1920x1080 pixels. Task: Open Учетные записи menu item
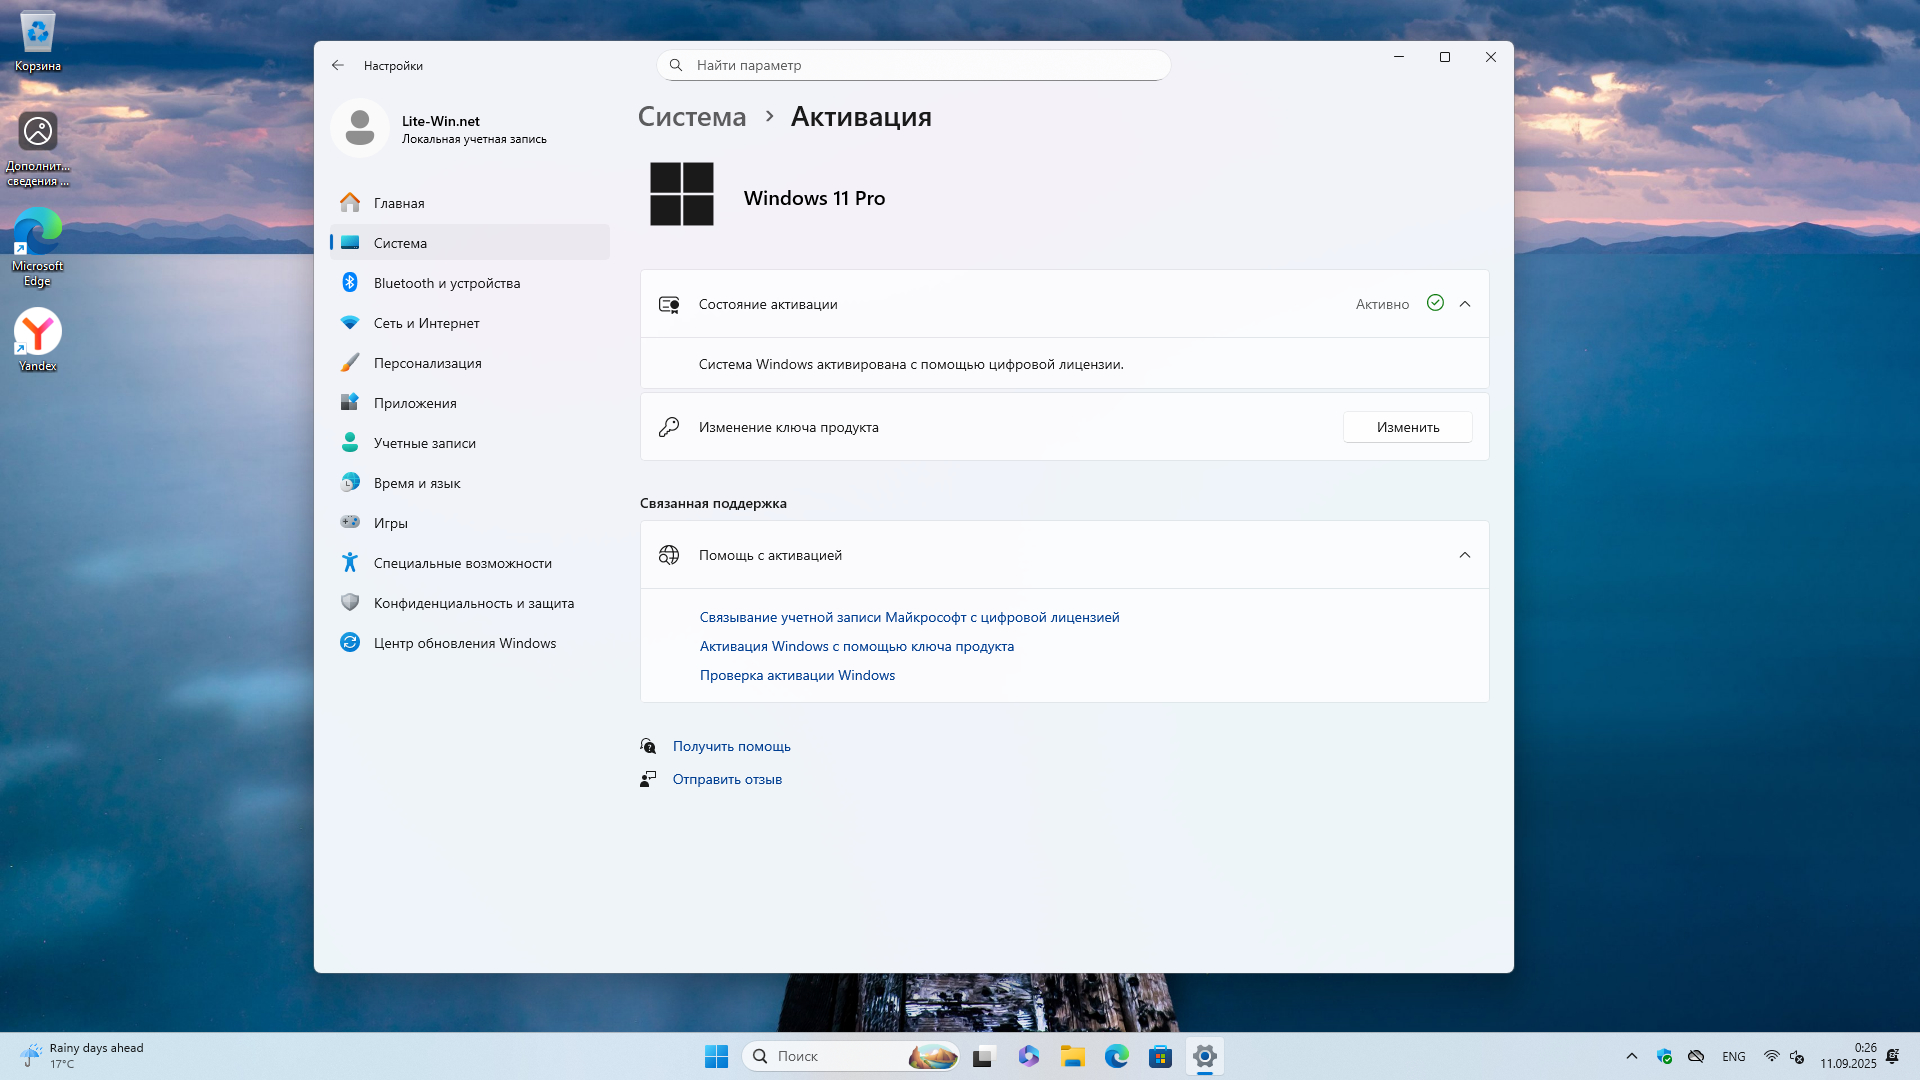pyautogui.click(x=424, y=443)
